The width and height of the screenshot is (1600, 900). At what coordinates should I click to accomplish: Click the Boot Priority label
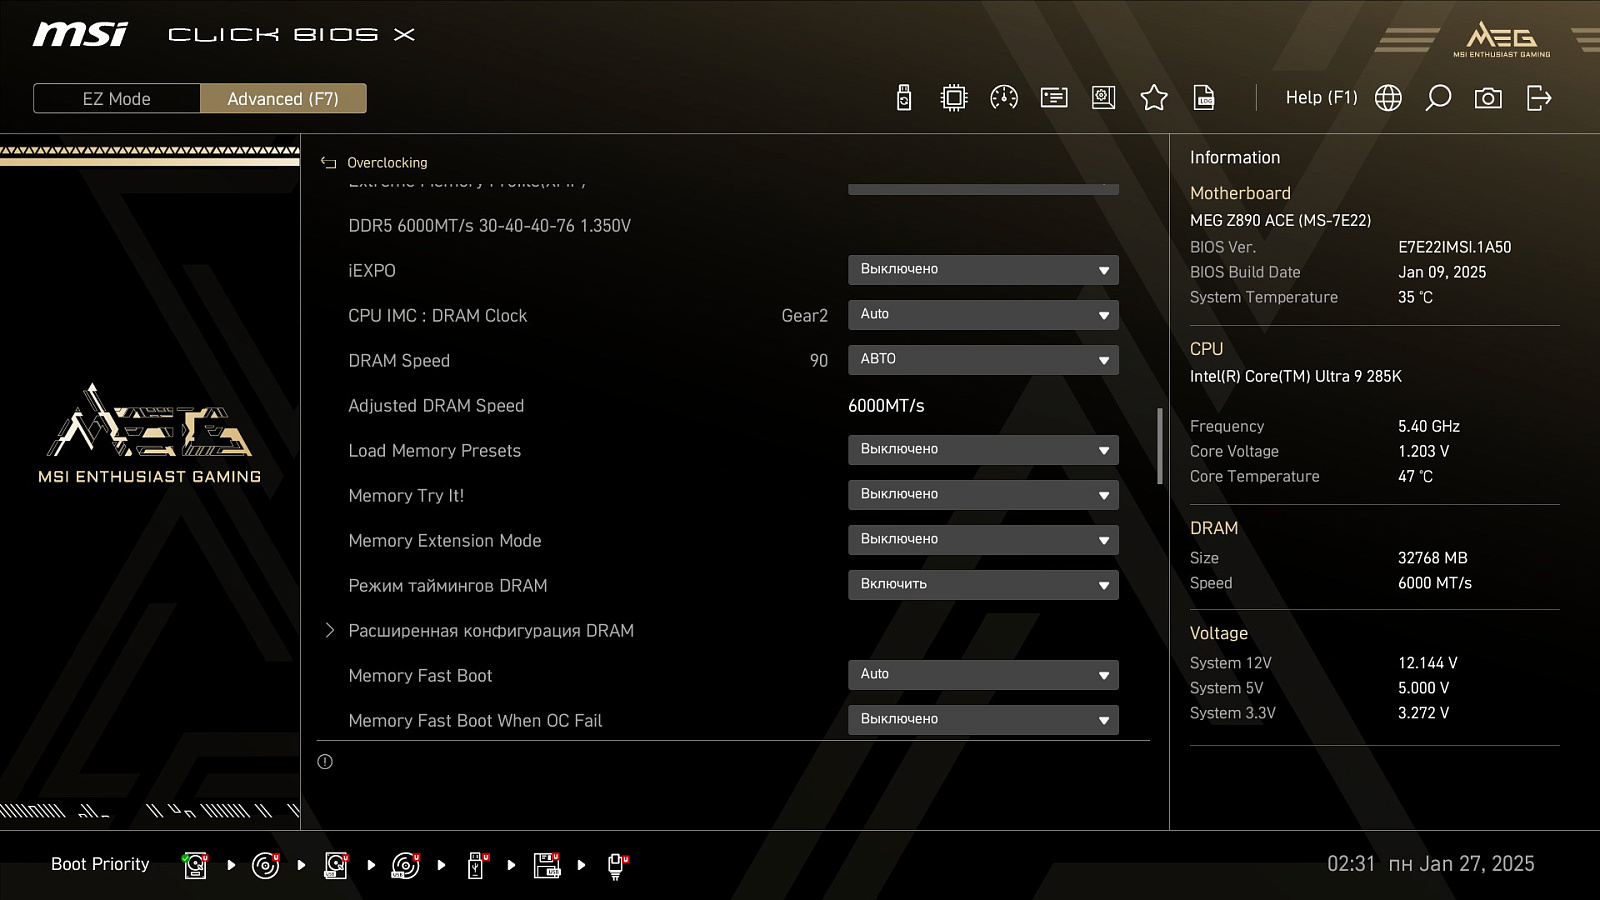pyautogui.click(x=100, y=864)
